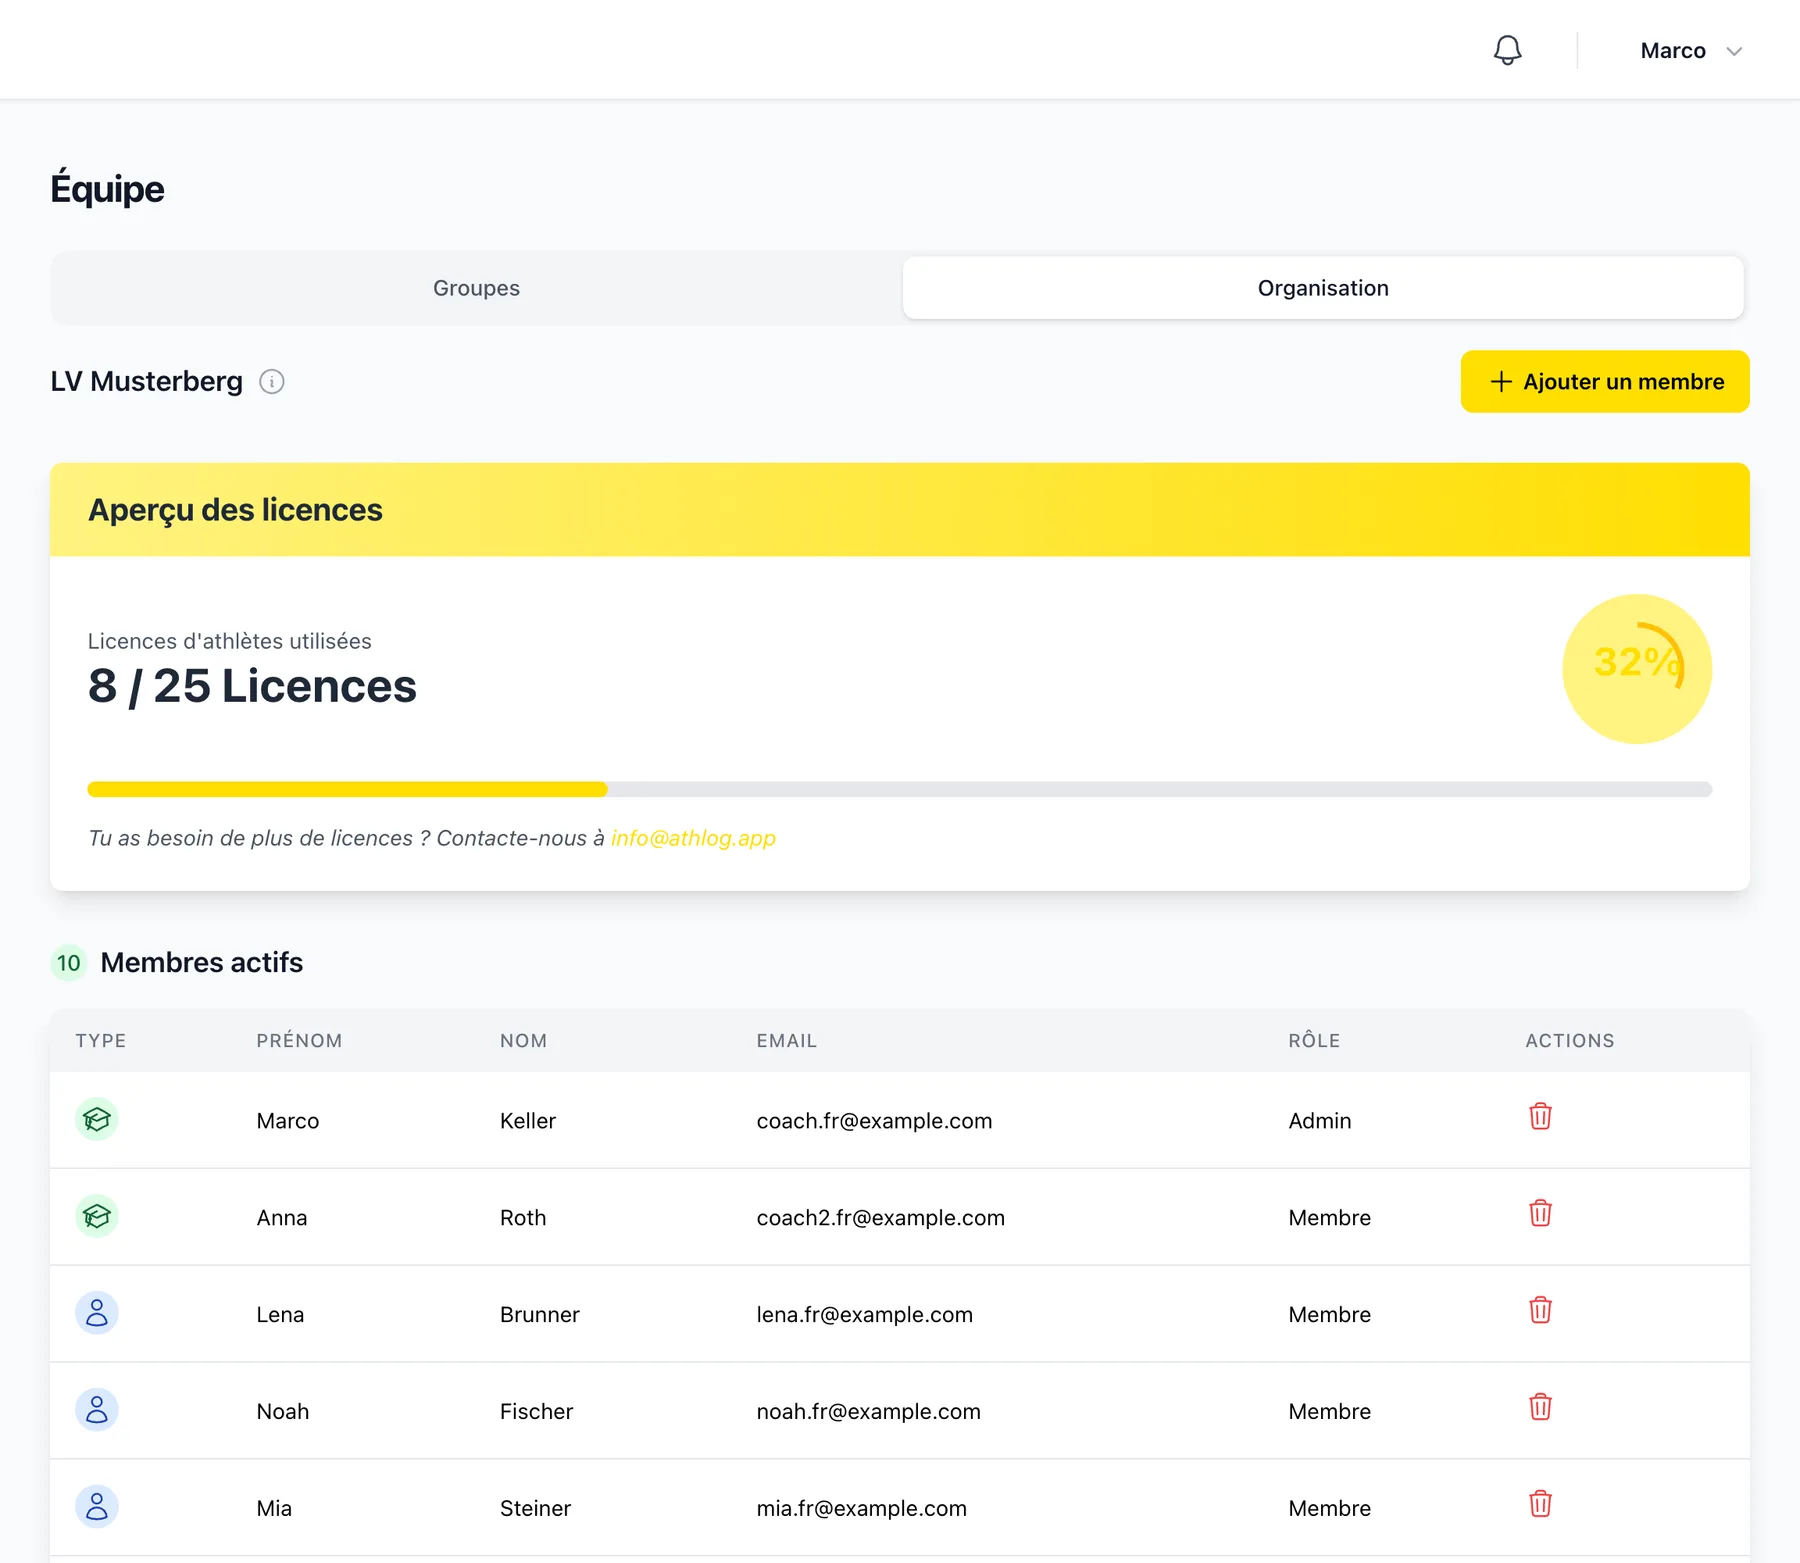Click athlete icon for Mia Steiner
Viewport: 1800px width, 1563px height.
pos(97,1507)
